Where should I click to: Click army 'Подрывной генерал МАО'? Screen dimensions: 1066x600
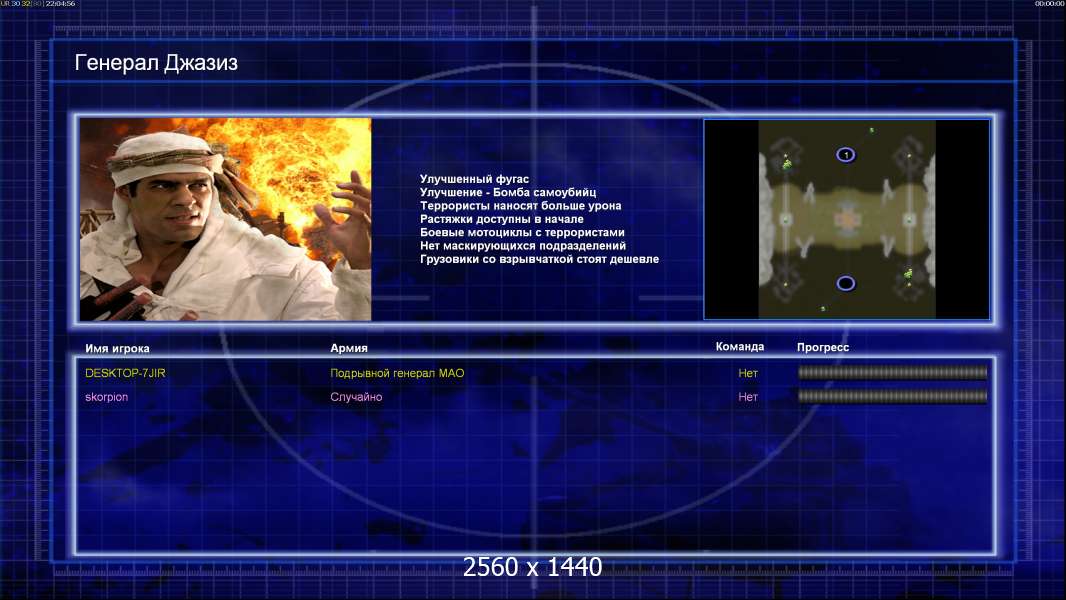point(397,373)
